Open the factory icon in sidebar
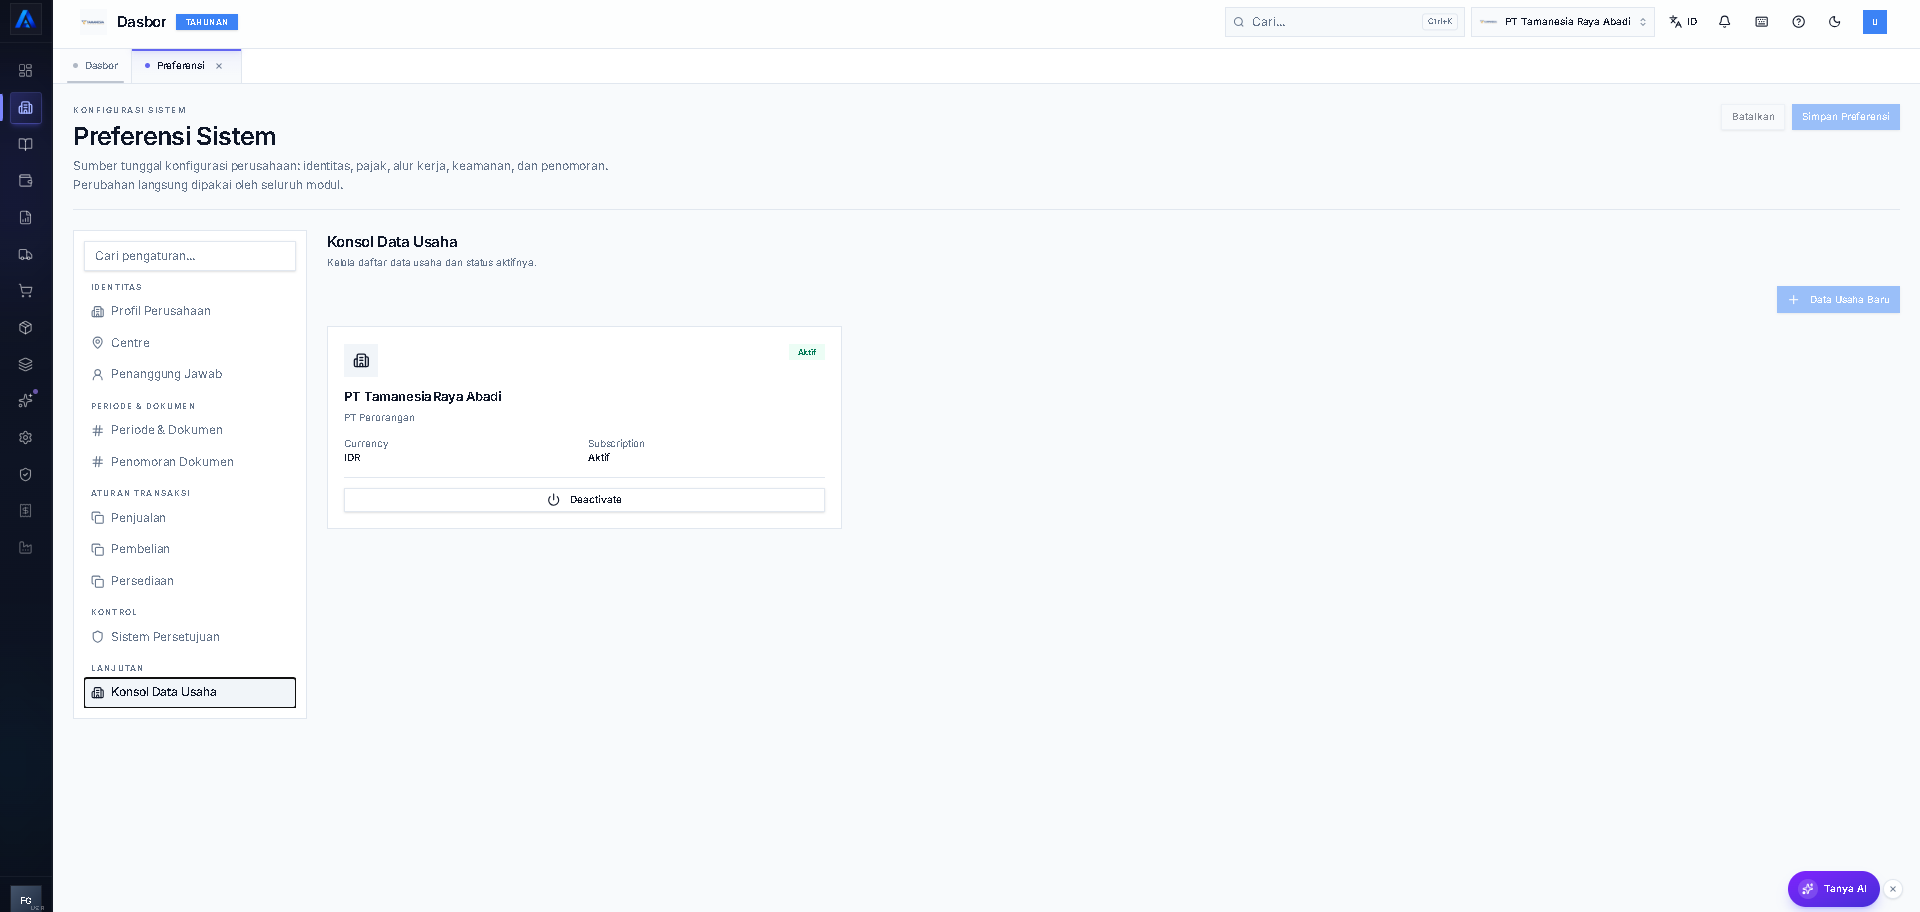The image size is (1920, 912). tap(26, 548)
